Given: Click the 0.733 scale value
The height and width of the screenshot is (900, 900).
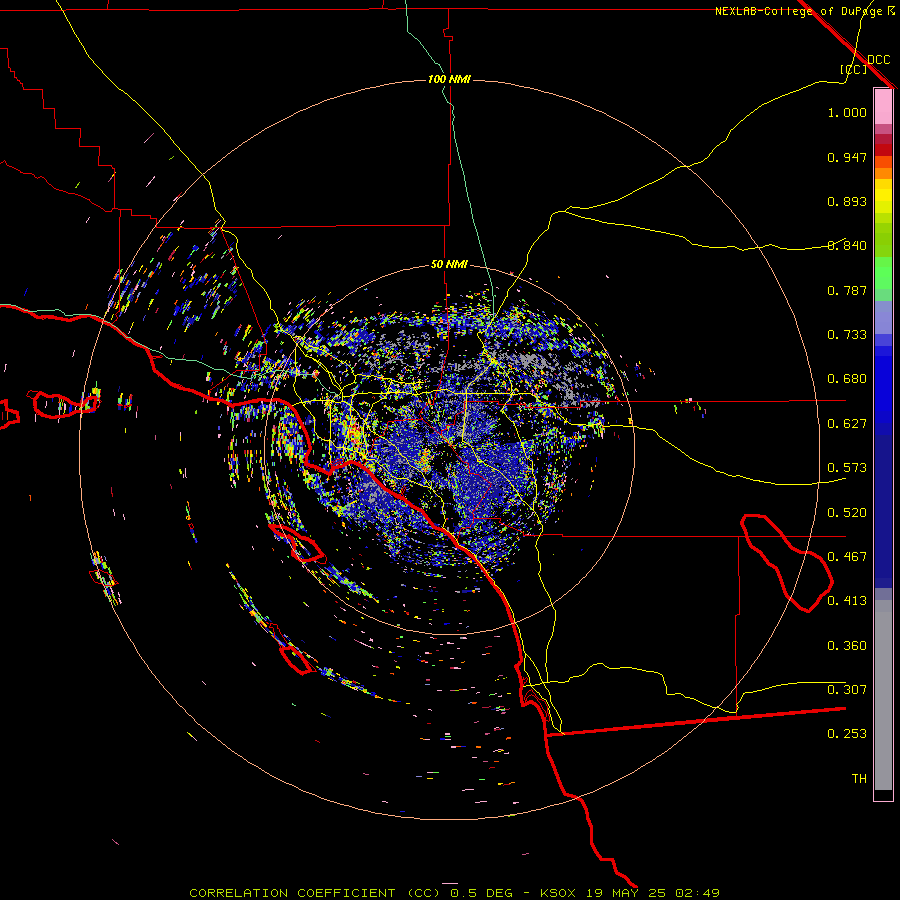Looking at the screenshot, I should [x=847, y=335].
